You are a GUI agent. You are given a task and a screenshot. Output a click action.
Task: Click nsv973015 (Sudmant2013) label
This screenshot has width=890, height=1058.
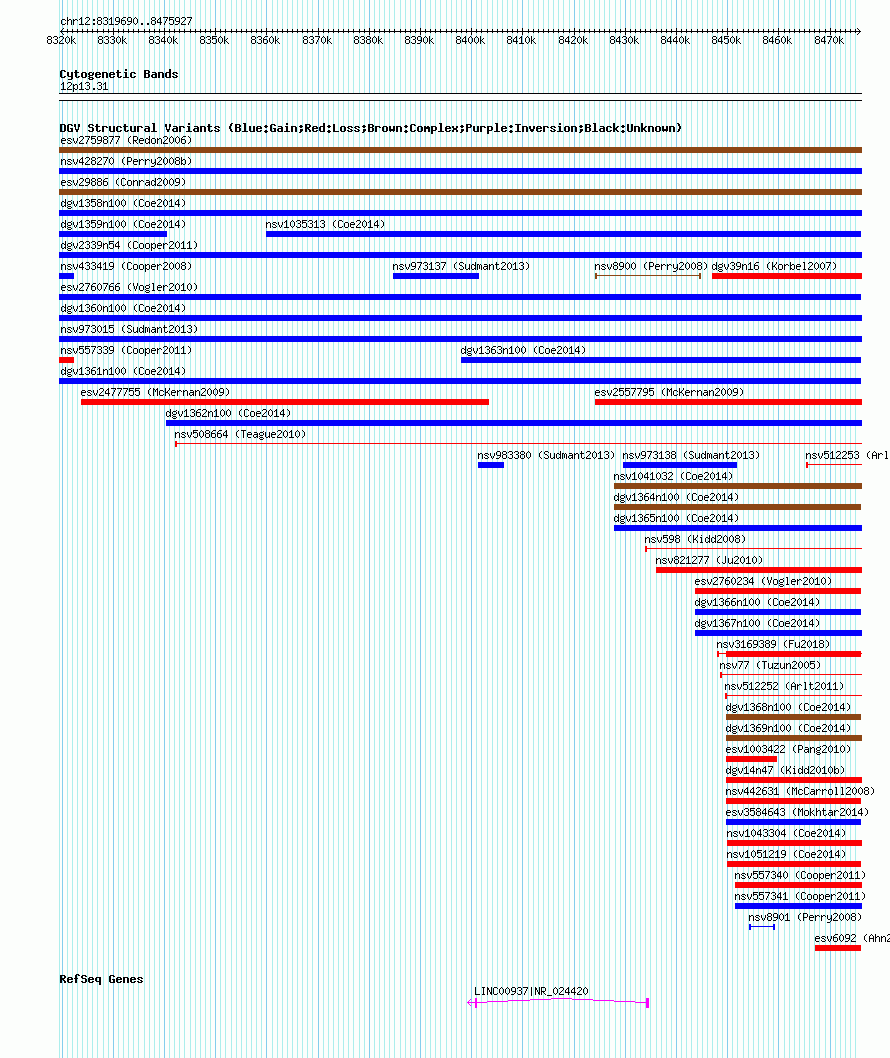point(129,329)
